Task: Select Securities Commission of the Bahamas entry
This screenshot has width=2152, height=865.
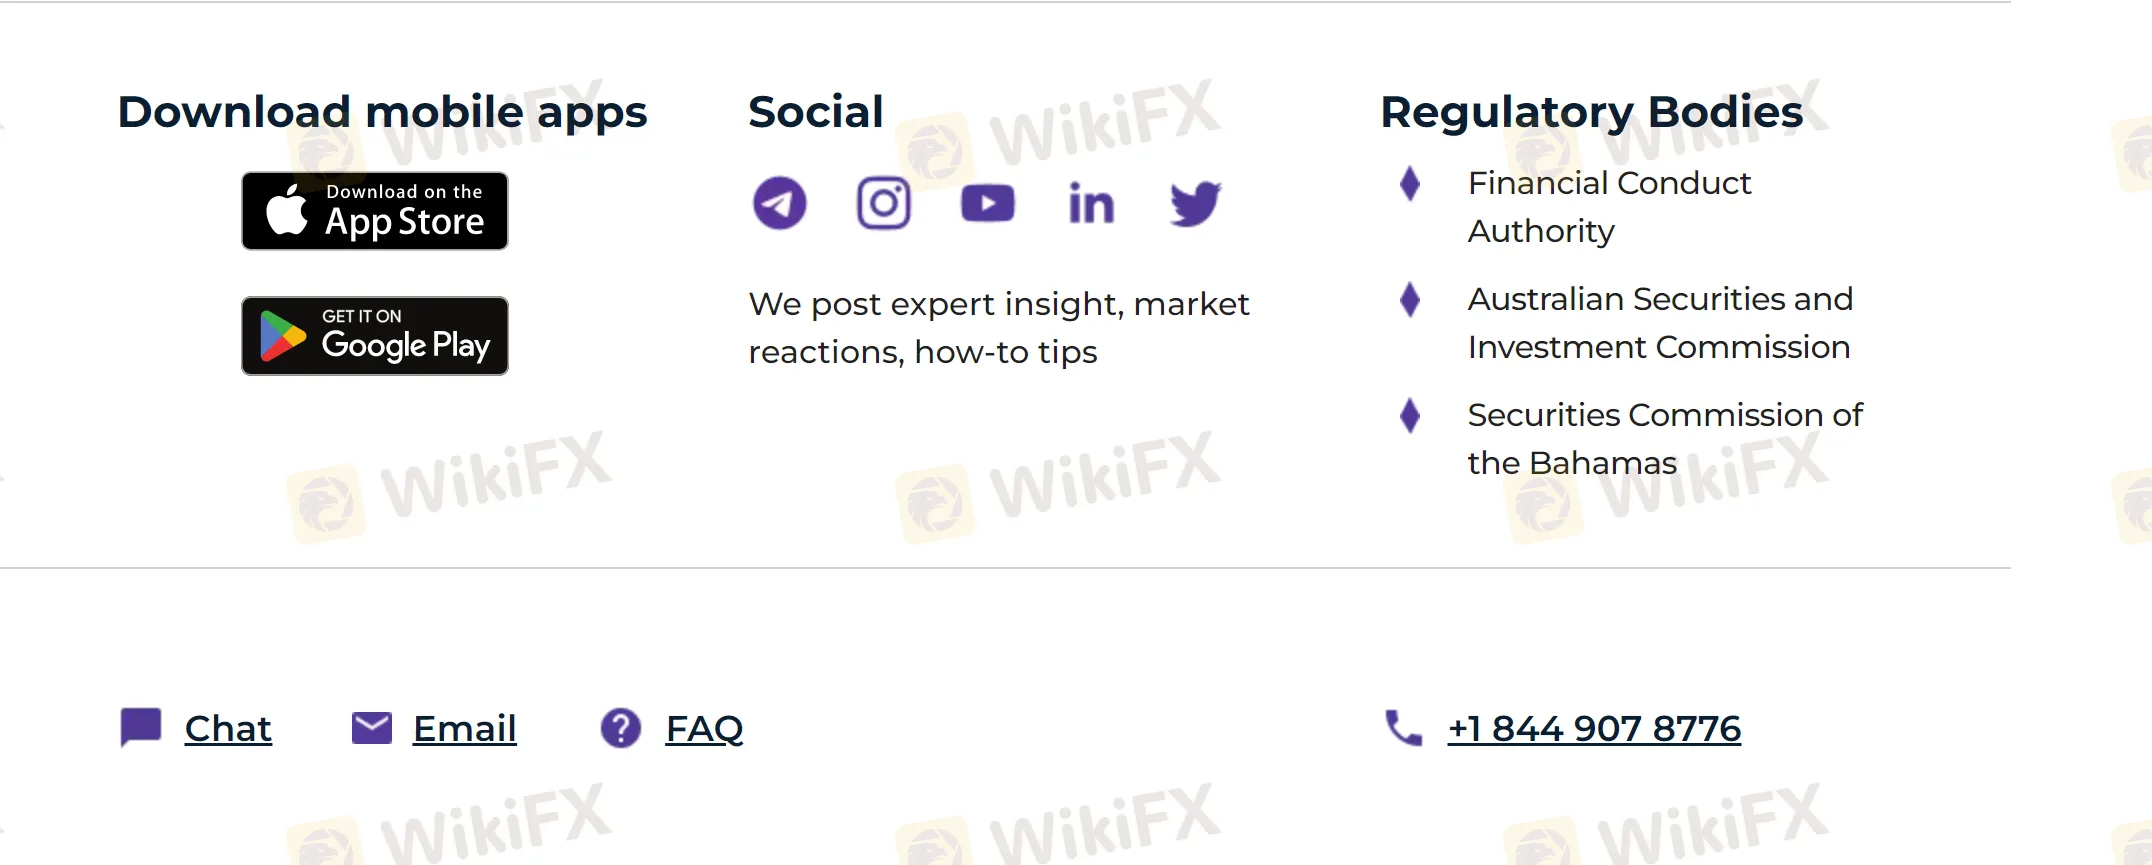Action: click(x=1665, y=439)
